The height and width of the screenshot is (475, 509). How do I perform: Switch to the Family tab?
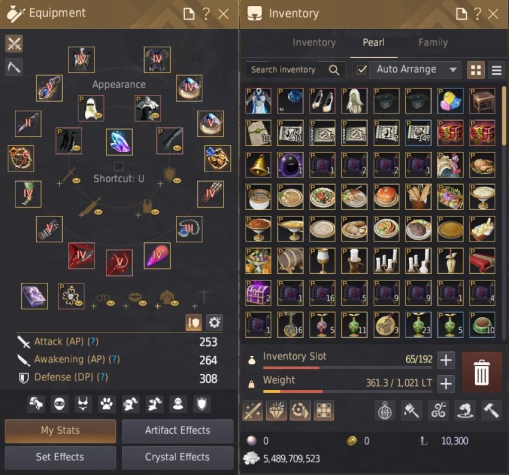click(433, 43)
